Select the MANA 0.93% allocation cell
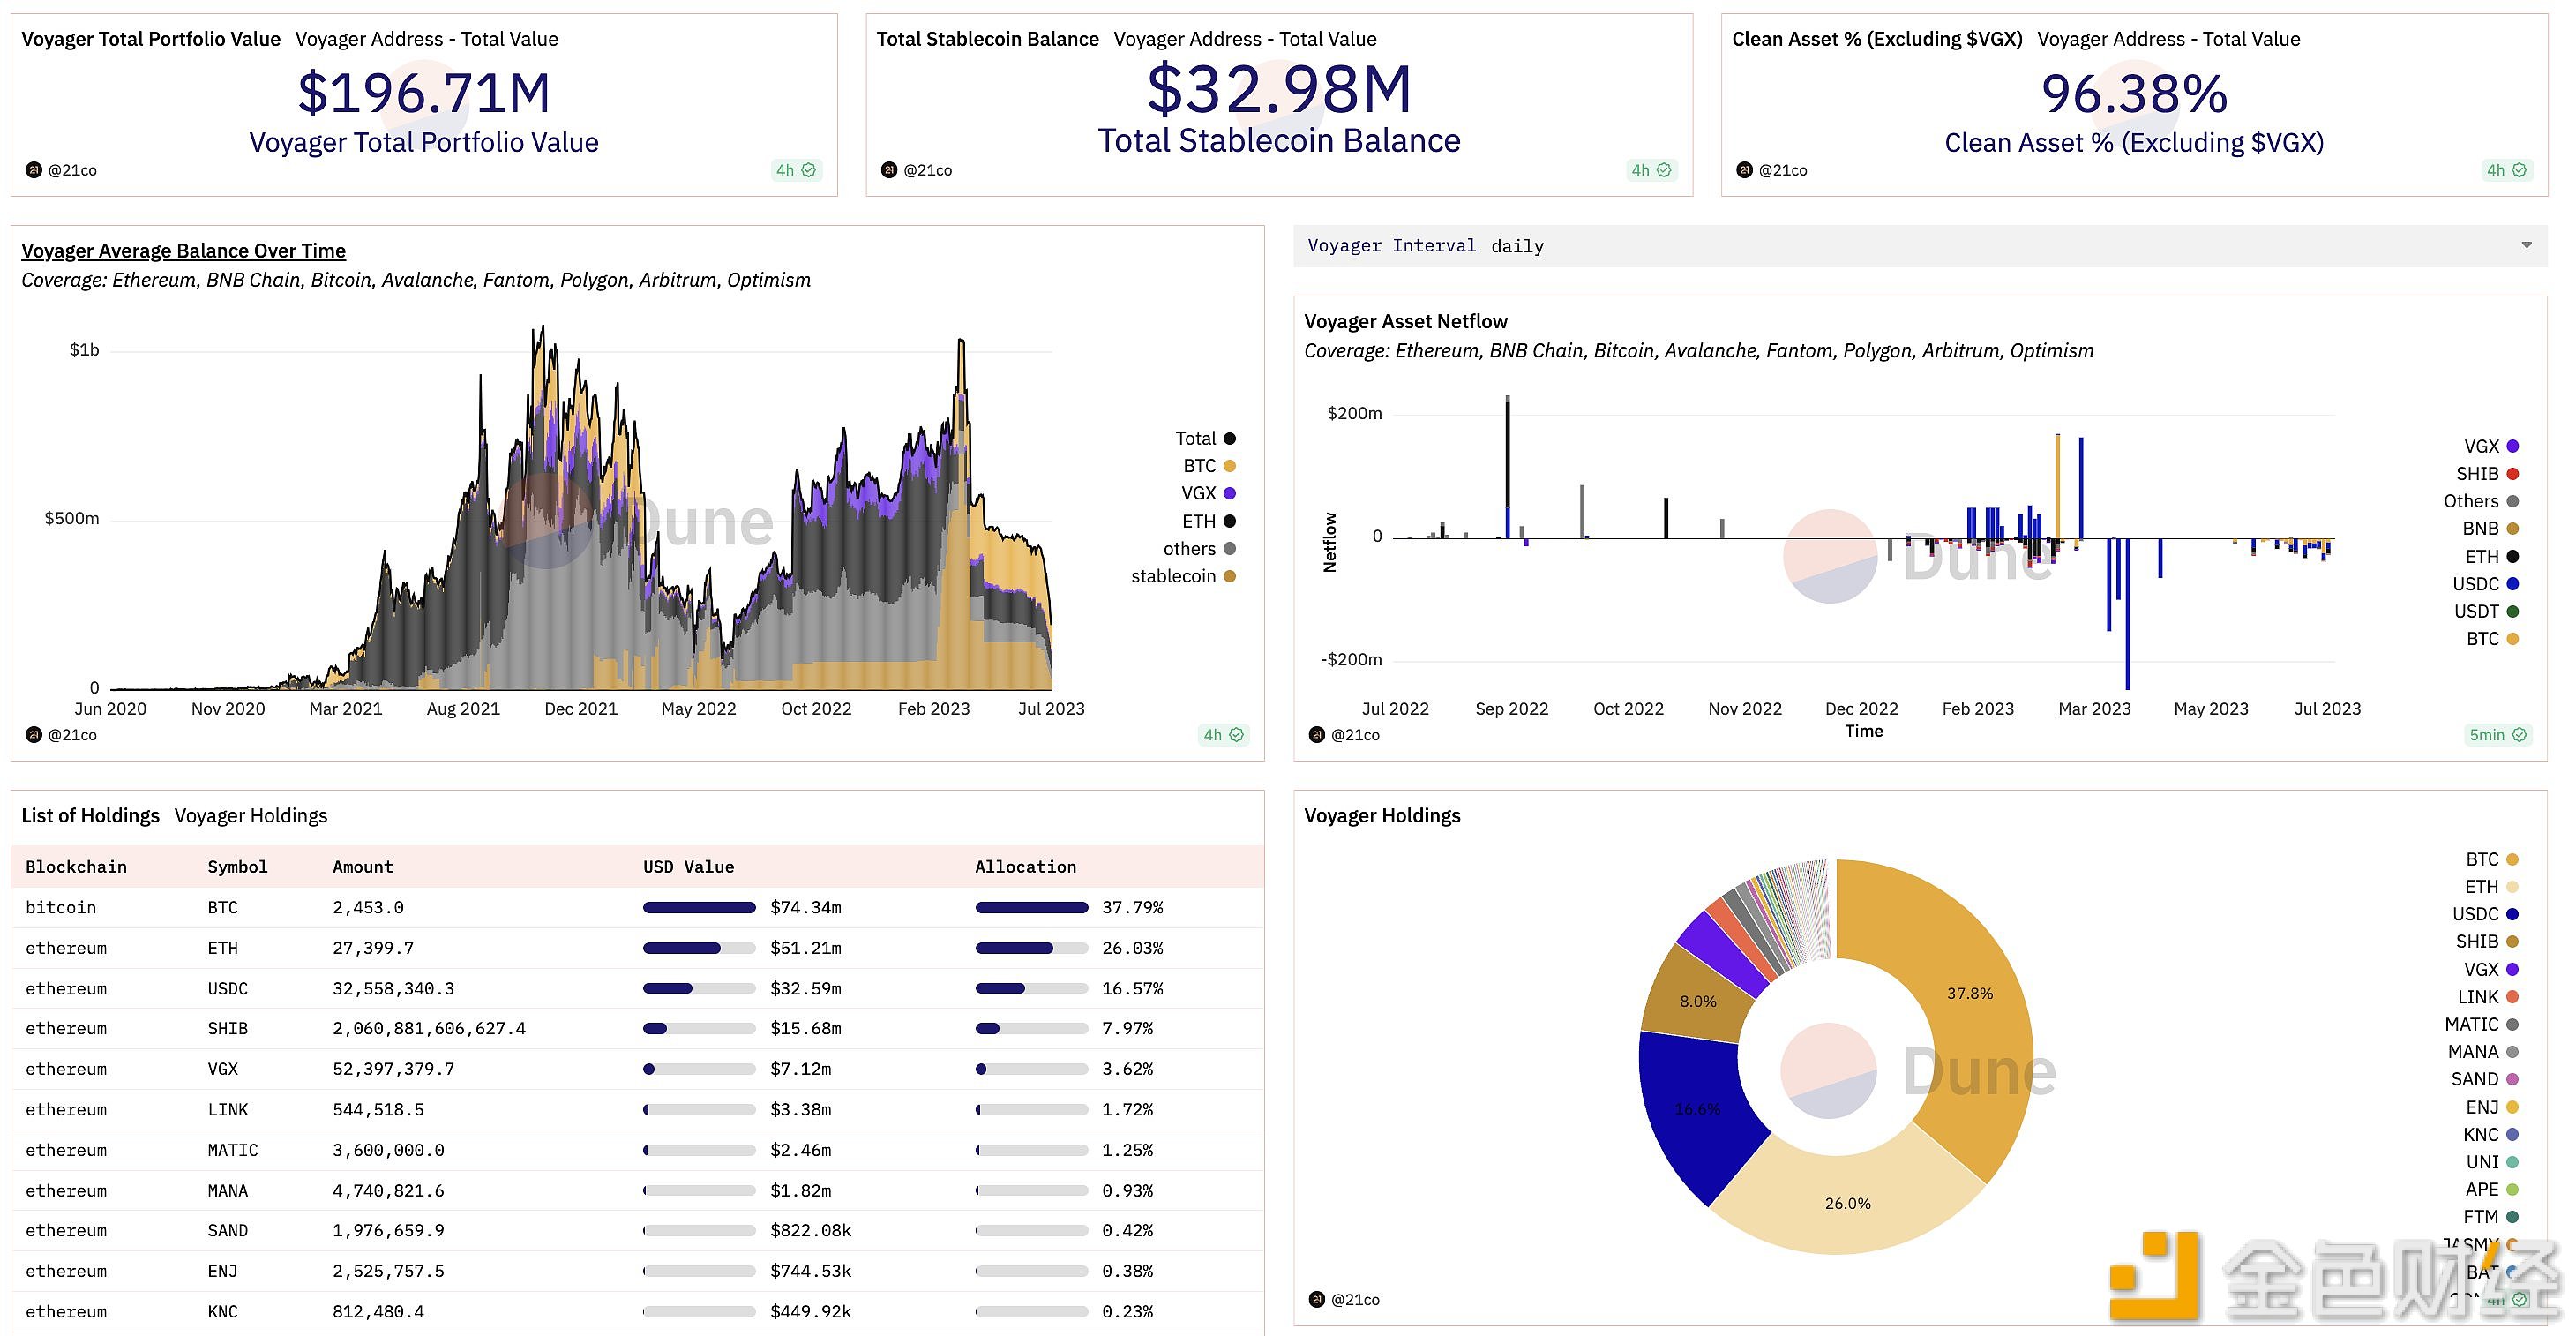 click(x=1127, y=1191)
